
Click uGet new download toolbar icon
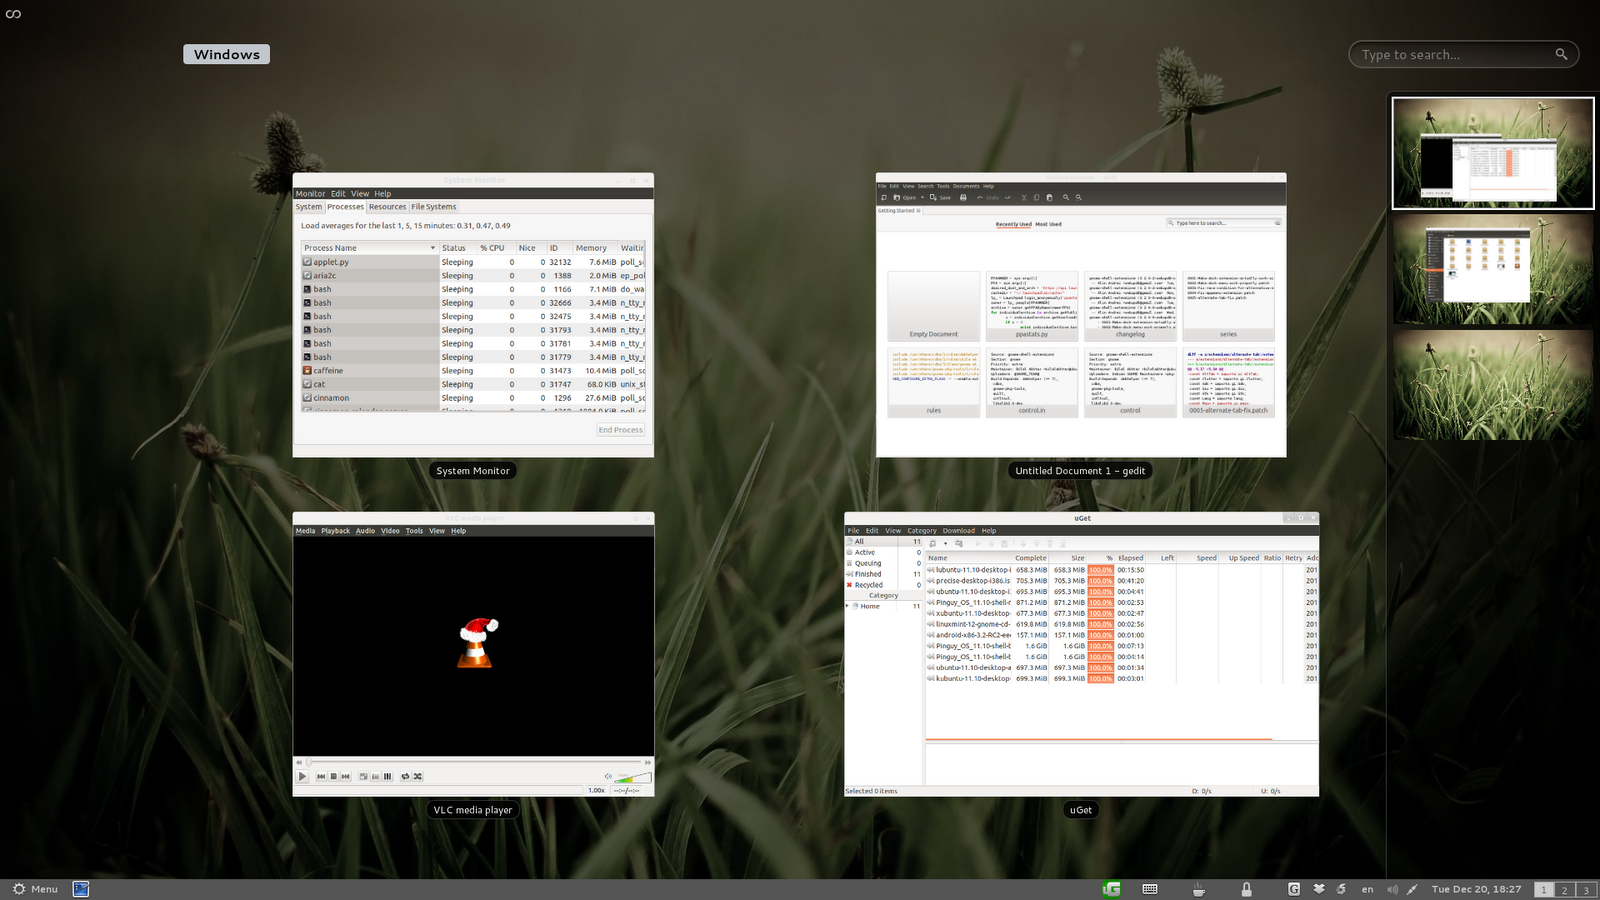[932, 543]
